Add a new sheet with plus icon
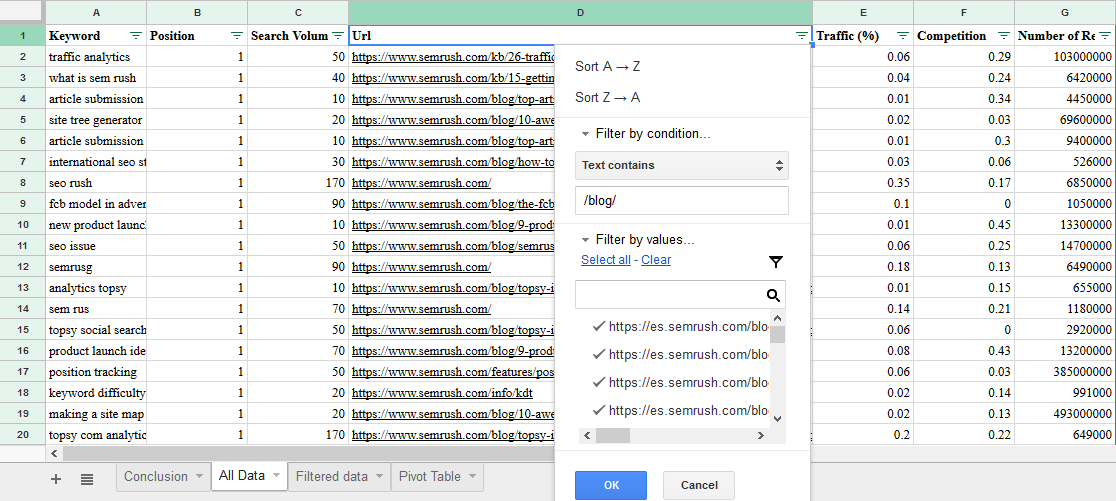 tap(56, 479)
